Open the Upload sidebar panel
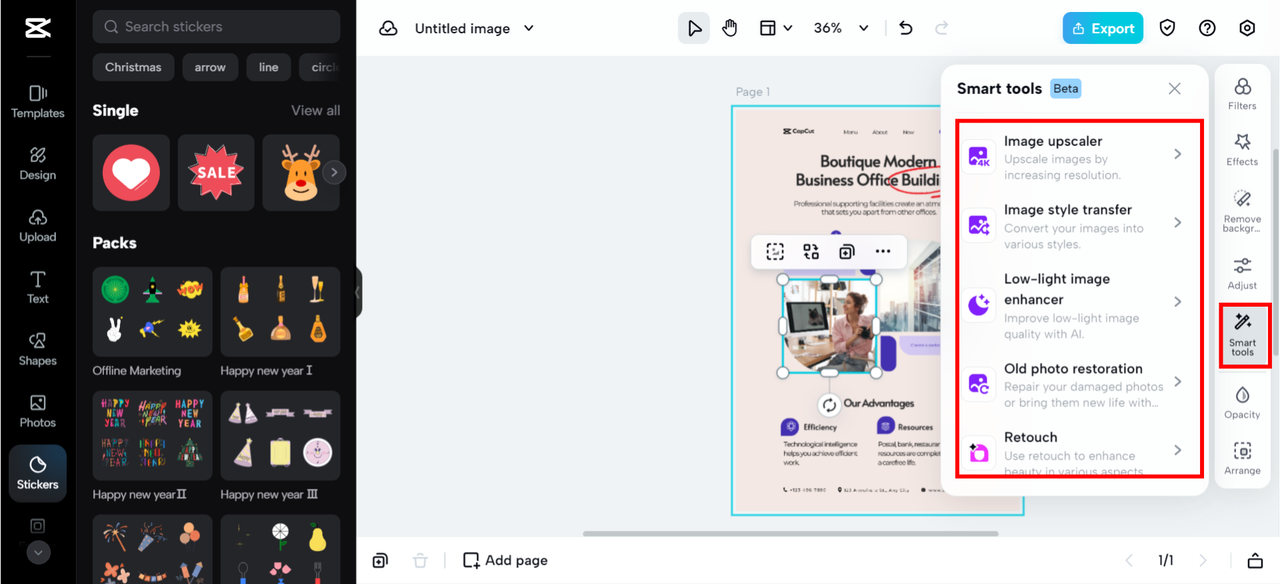The width and height of the screenshot is (1280, 584). click(x=38, y=225)
